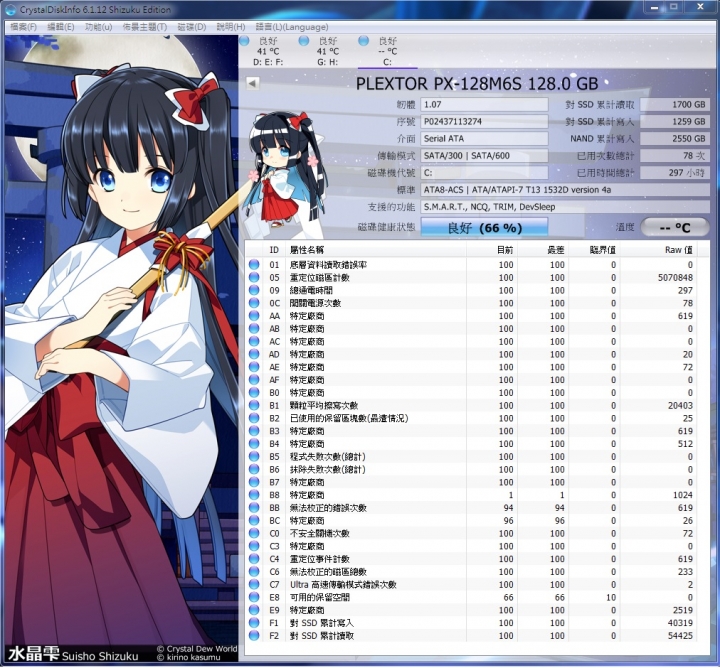720x668 pixels.
Task: Open the 說明(H) menu
Action: point(231,27)
